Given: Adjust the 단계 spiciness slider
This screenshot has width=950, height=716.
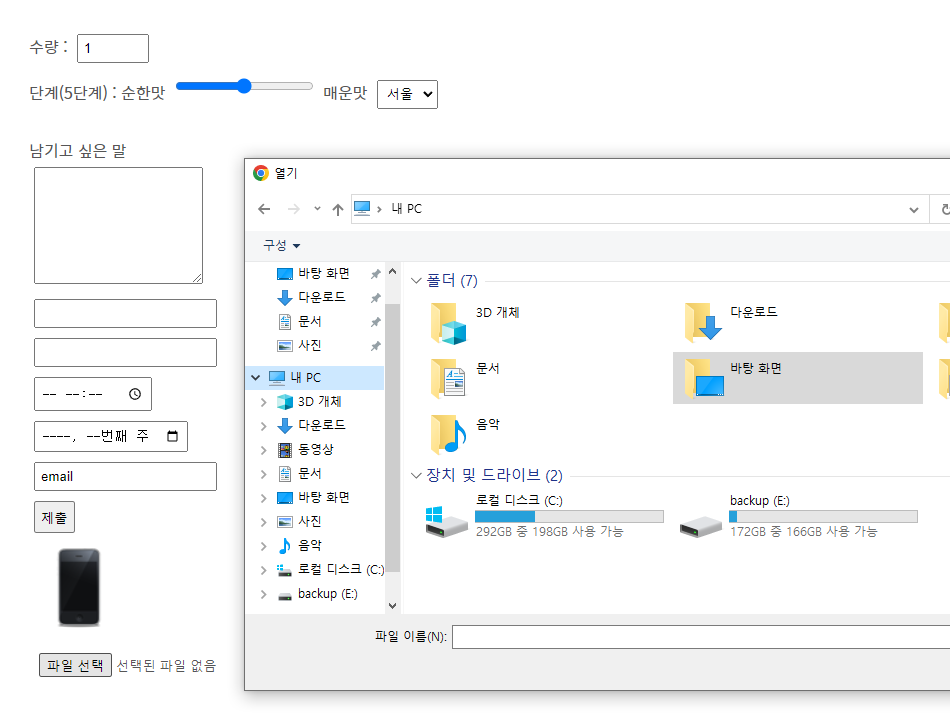Looking at the screenshot, I should coord(244,86).
